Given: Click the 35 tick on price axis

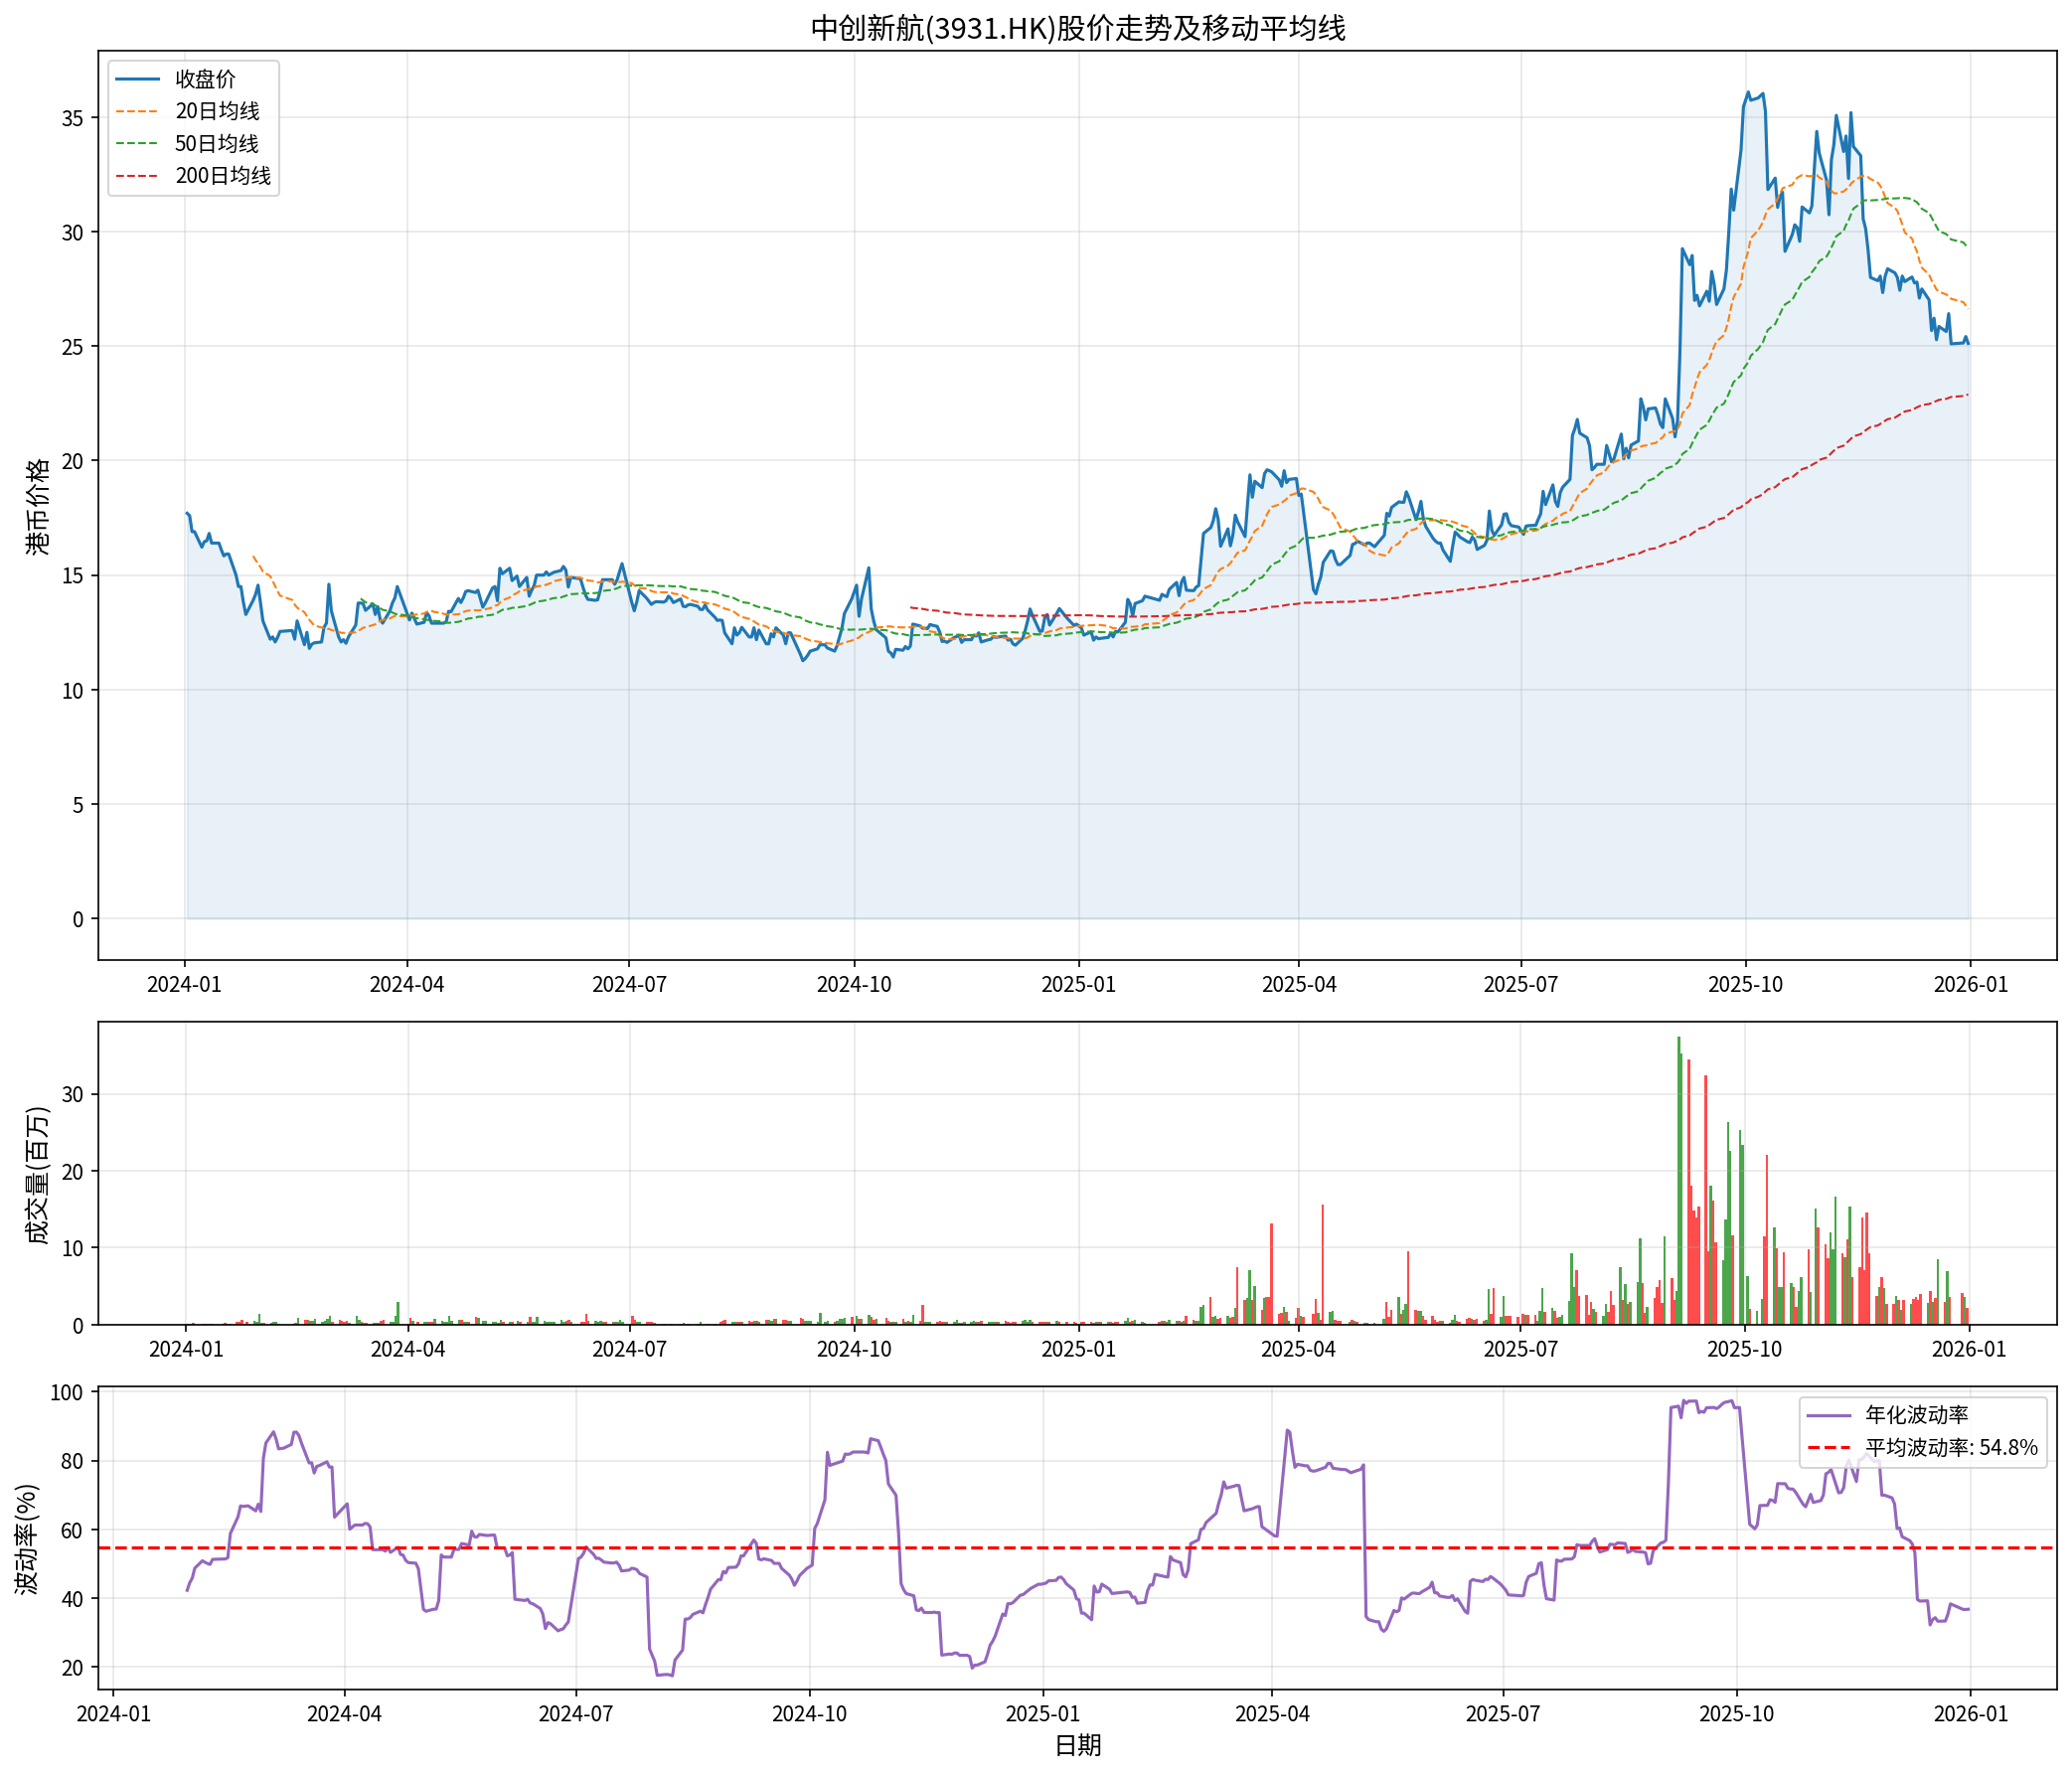Looking at the screenshot, I should (x=72, y=118).
